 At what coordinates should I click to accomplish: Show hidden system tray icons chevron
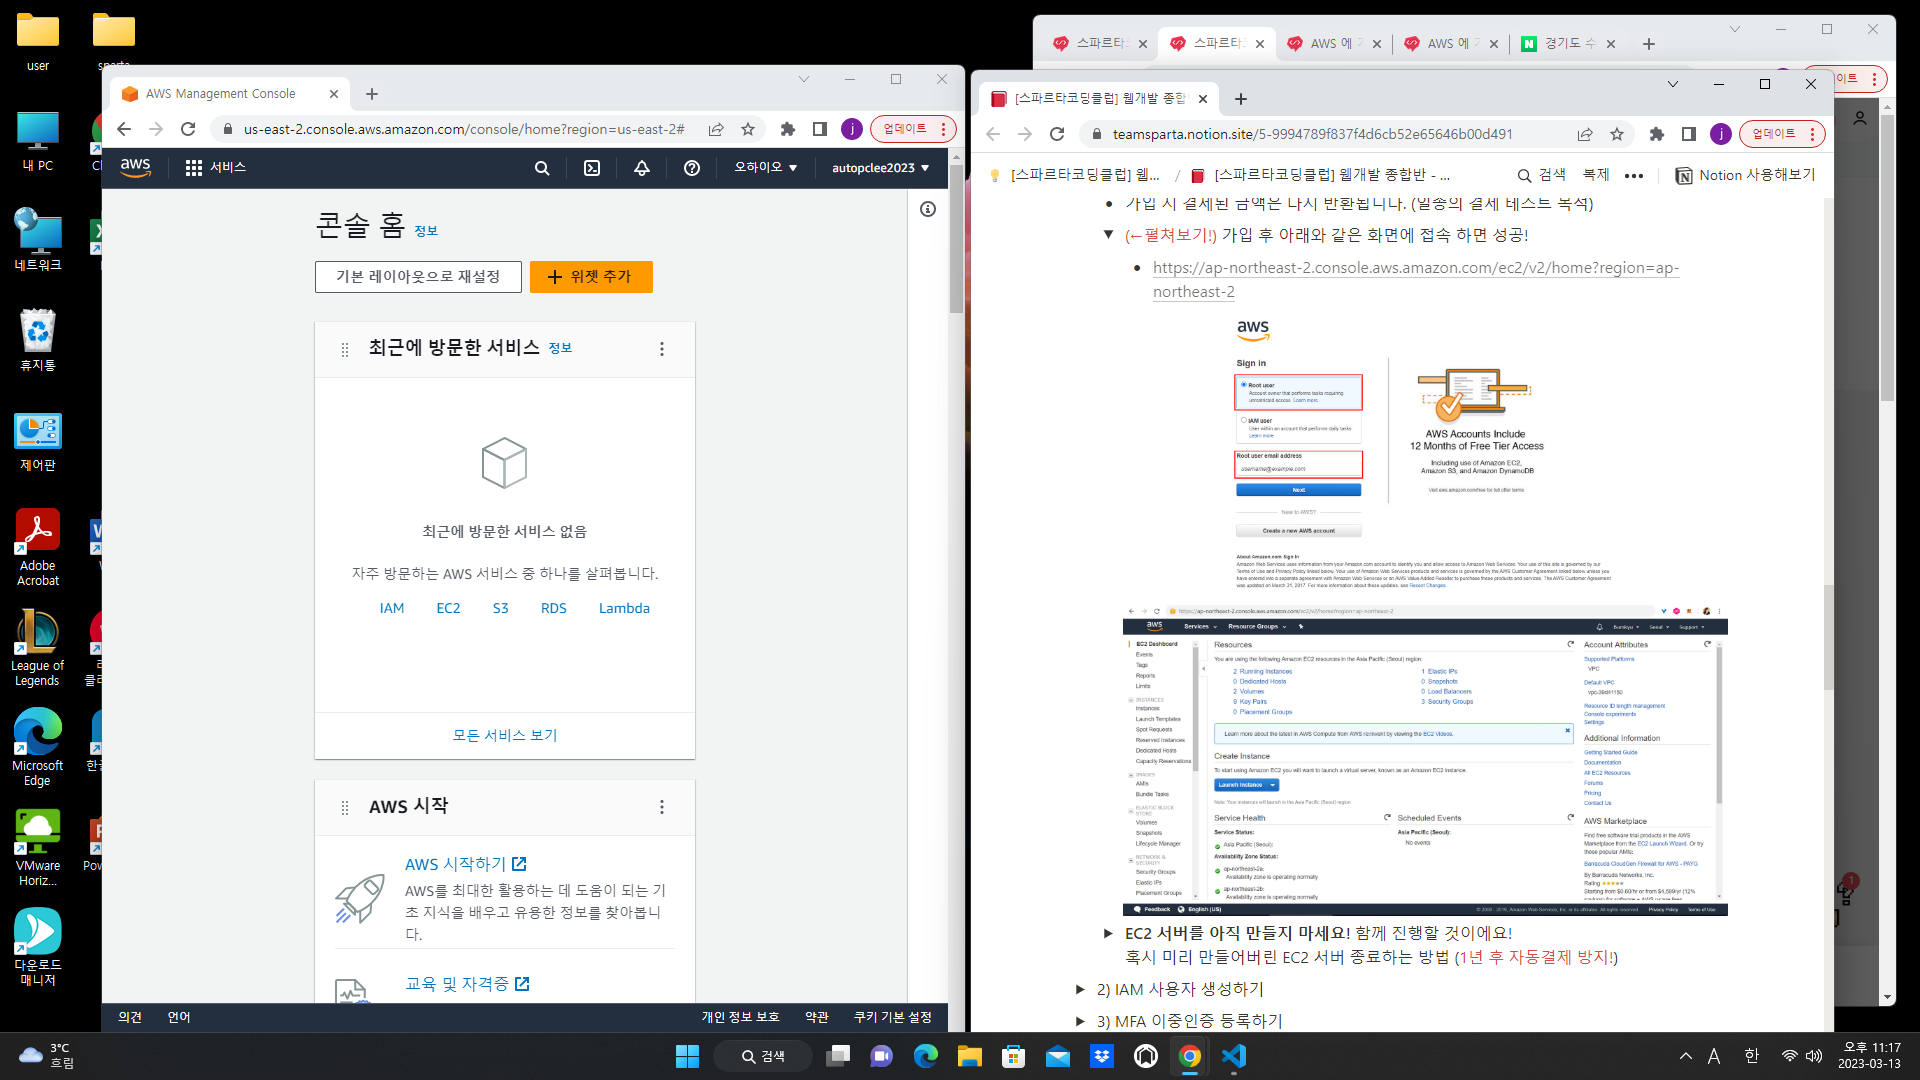(x=1686, y=1056)
